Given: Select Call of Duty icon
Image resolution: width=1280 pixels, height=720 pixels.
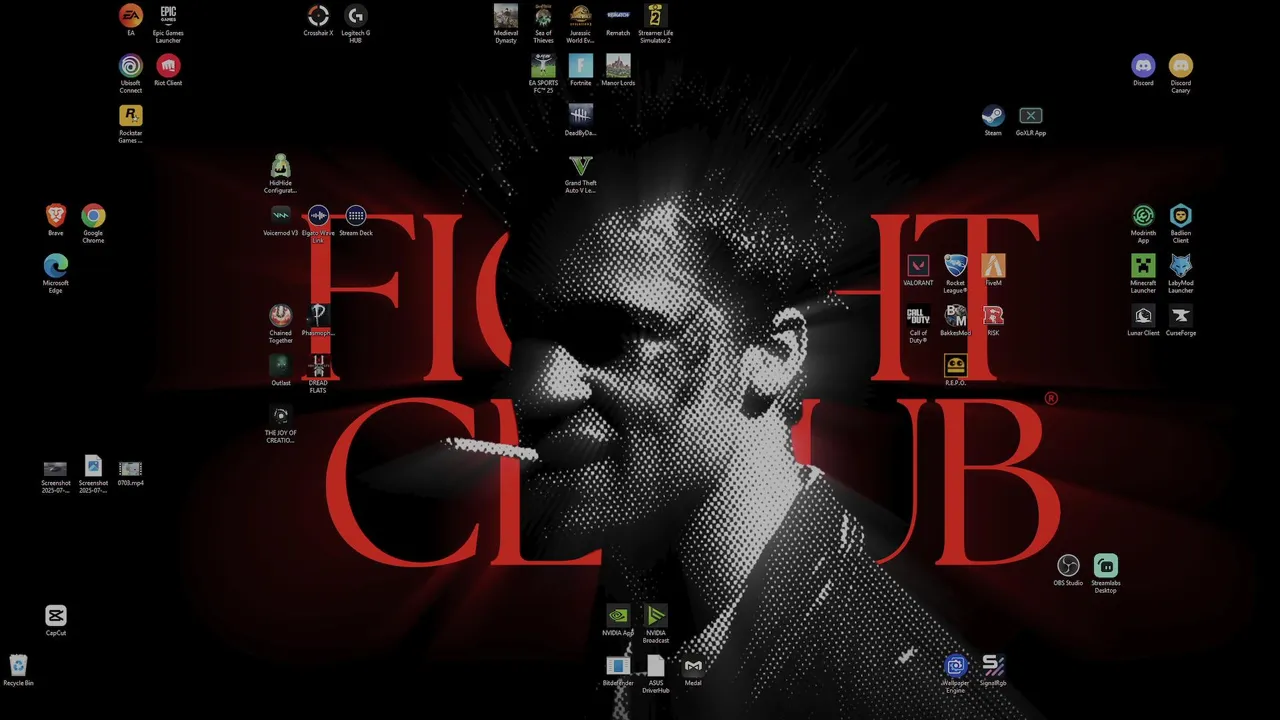Looking at the screenshot, I should (x=918, y=316).
